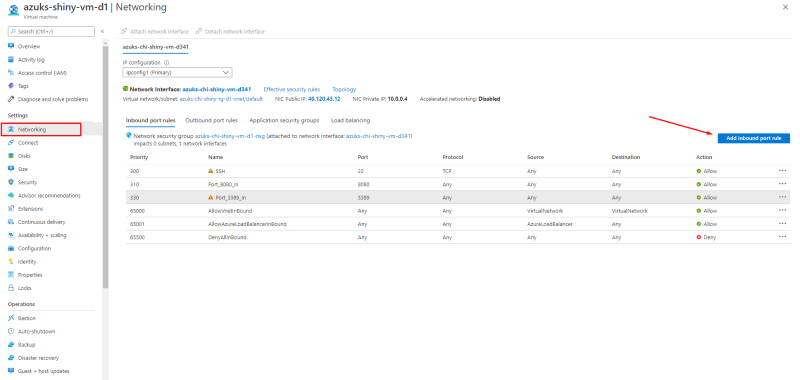Open the Disks icon

point(11,156)
